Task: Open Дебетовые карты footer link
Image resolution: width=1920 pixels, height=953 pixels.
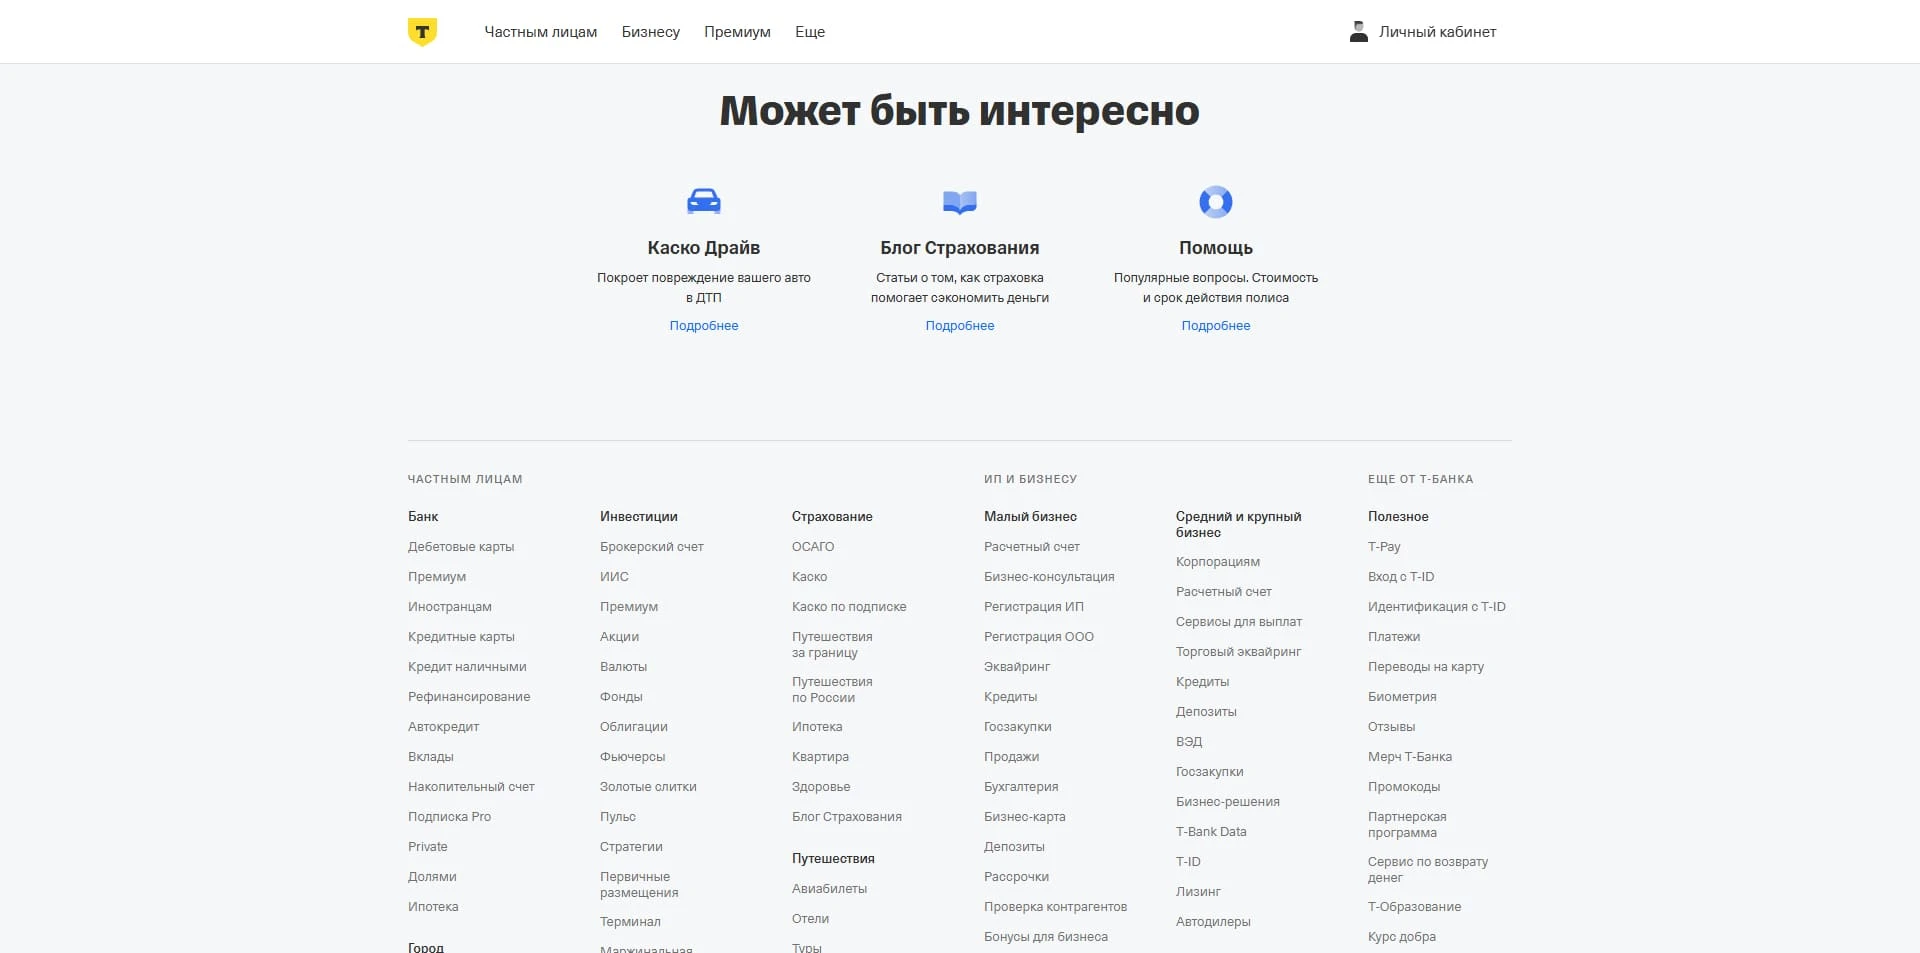Action: click(x=461, y=547)
